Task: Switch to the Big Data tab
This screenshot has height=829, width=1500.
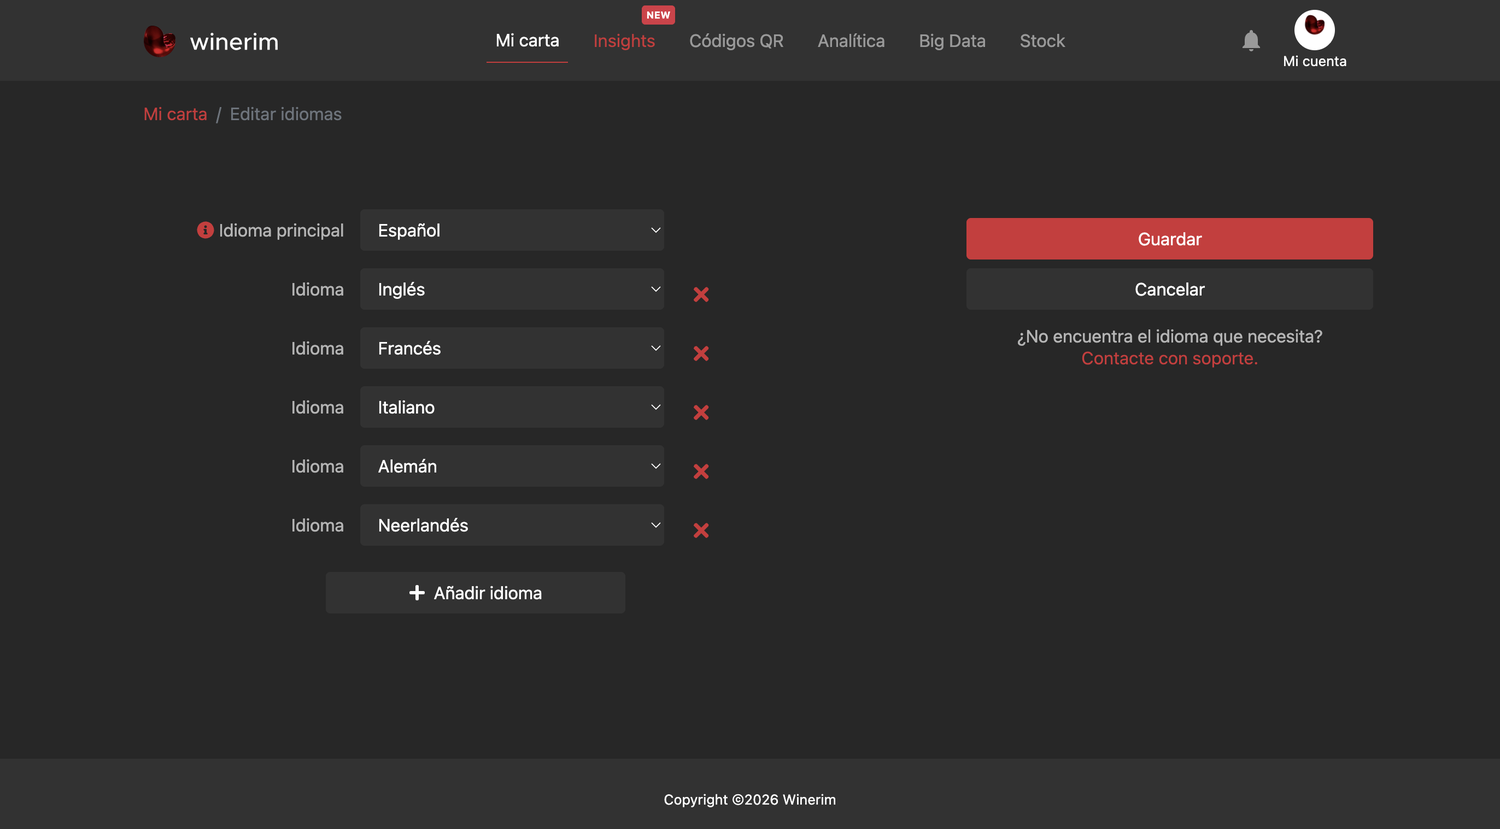Action: 952,41
